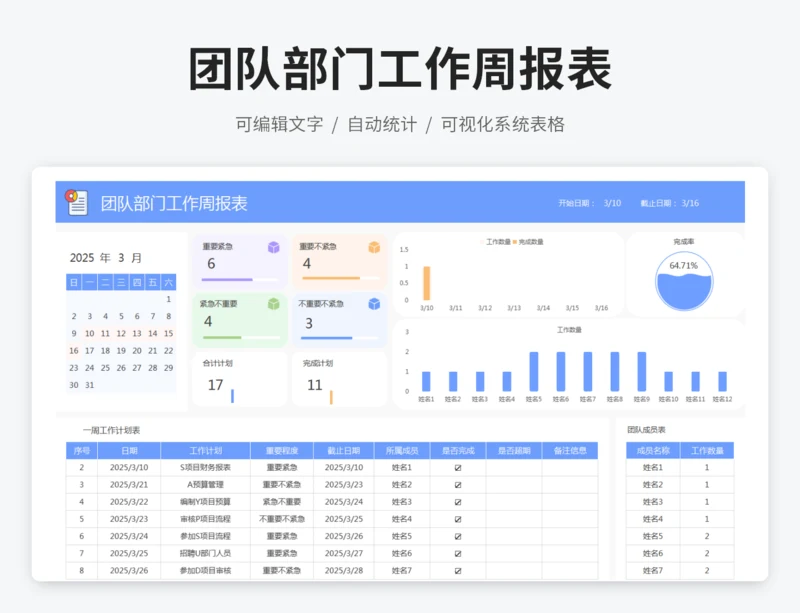Viewport: 800px width, 613px height.
Task: Click 姓名6 in team member table
Action: 653,554
